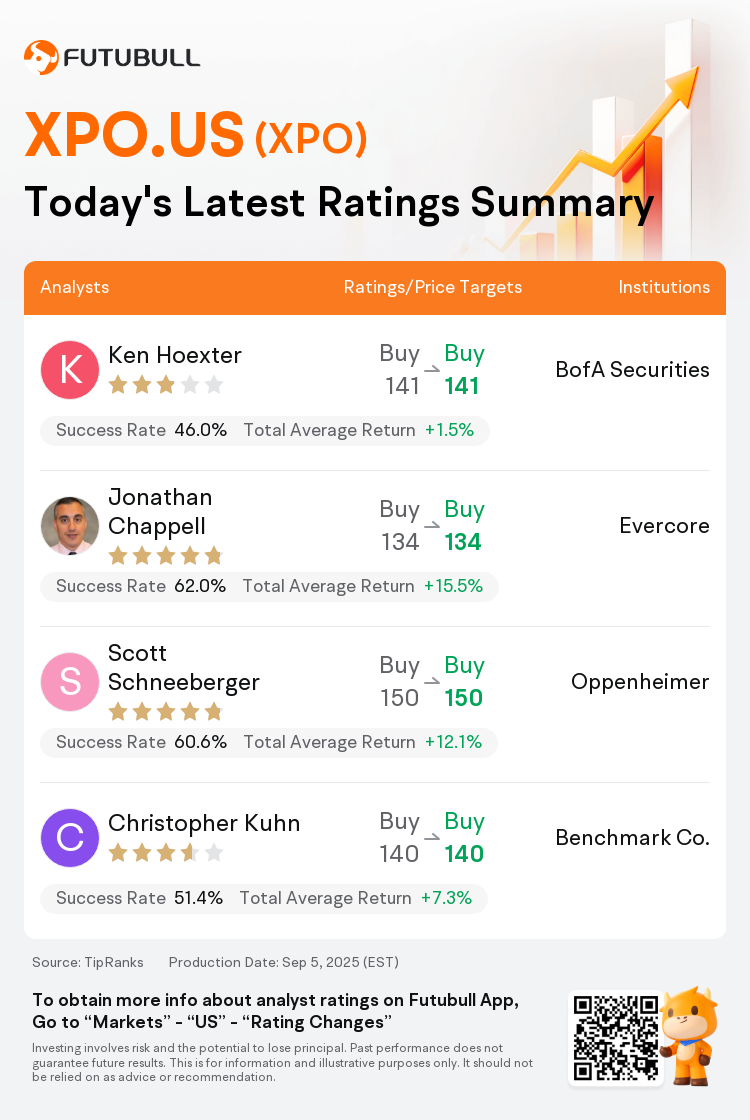The height and width of the screenshot is (1120, 750).
Task: Open Evercore institution name
Action: 664,526
